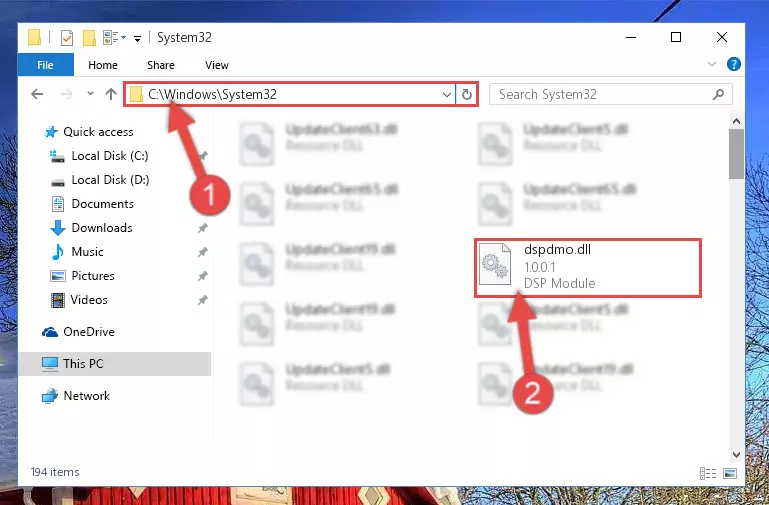This screenshot has width=769, height=505.
Task: Click the 194 items status text
Action: 55,472
